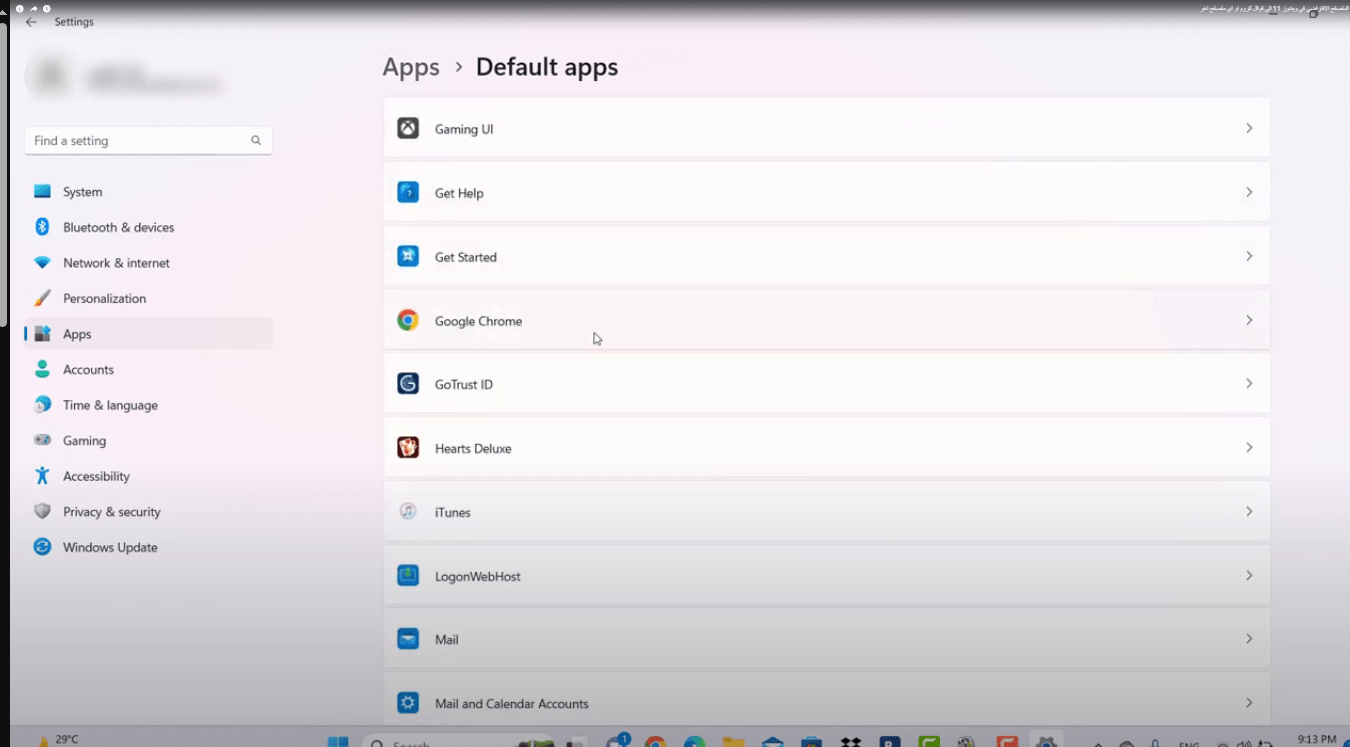Go to Accessibility settings
This screenshot has width=1350, height=747.
[x=148, y=476]
